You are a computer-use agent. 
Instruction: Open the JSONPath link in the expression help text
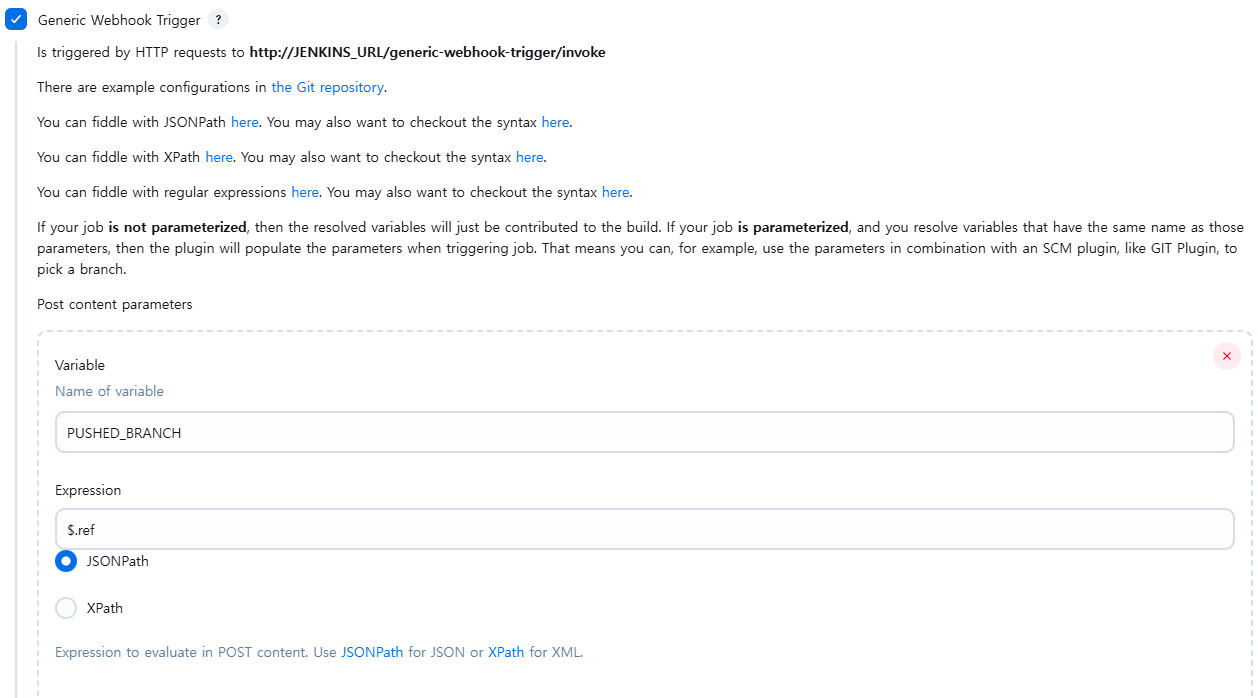click(371, 652)
